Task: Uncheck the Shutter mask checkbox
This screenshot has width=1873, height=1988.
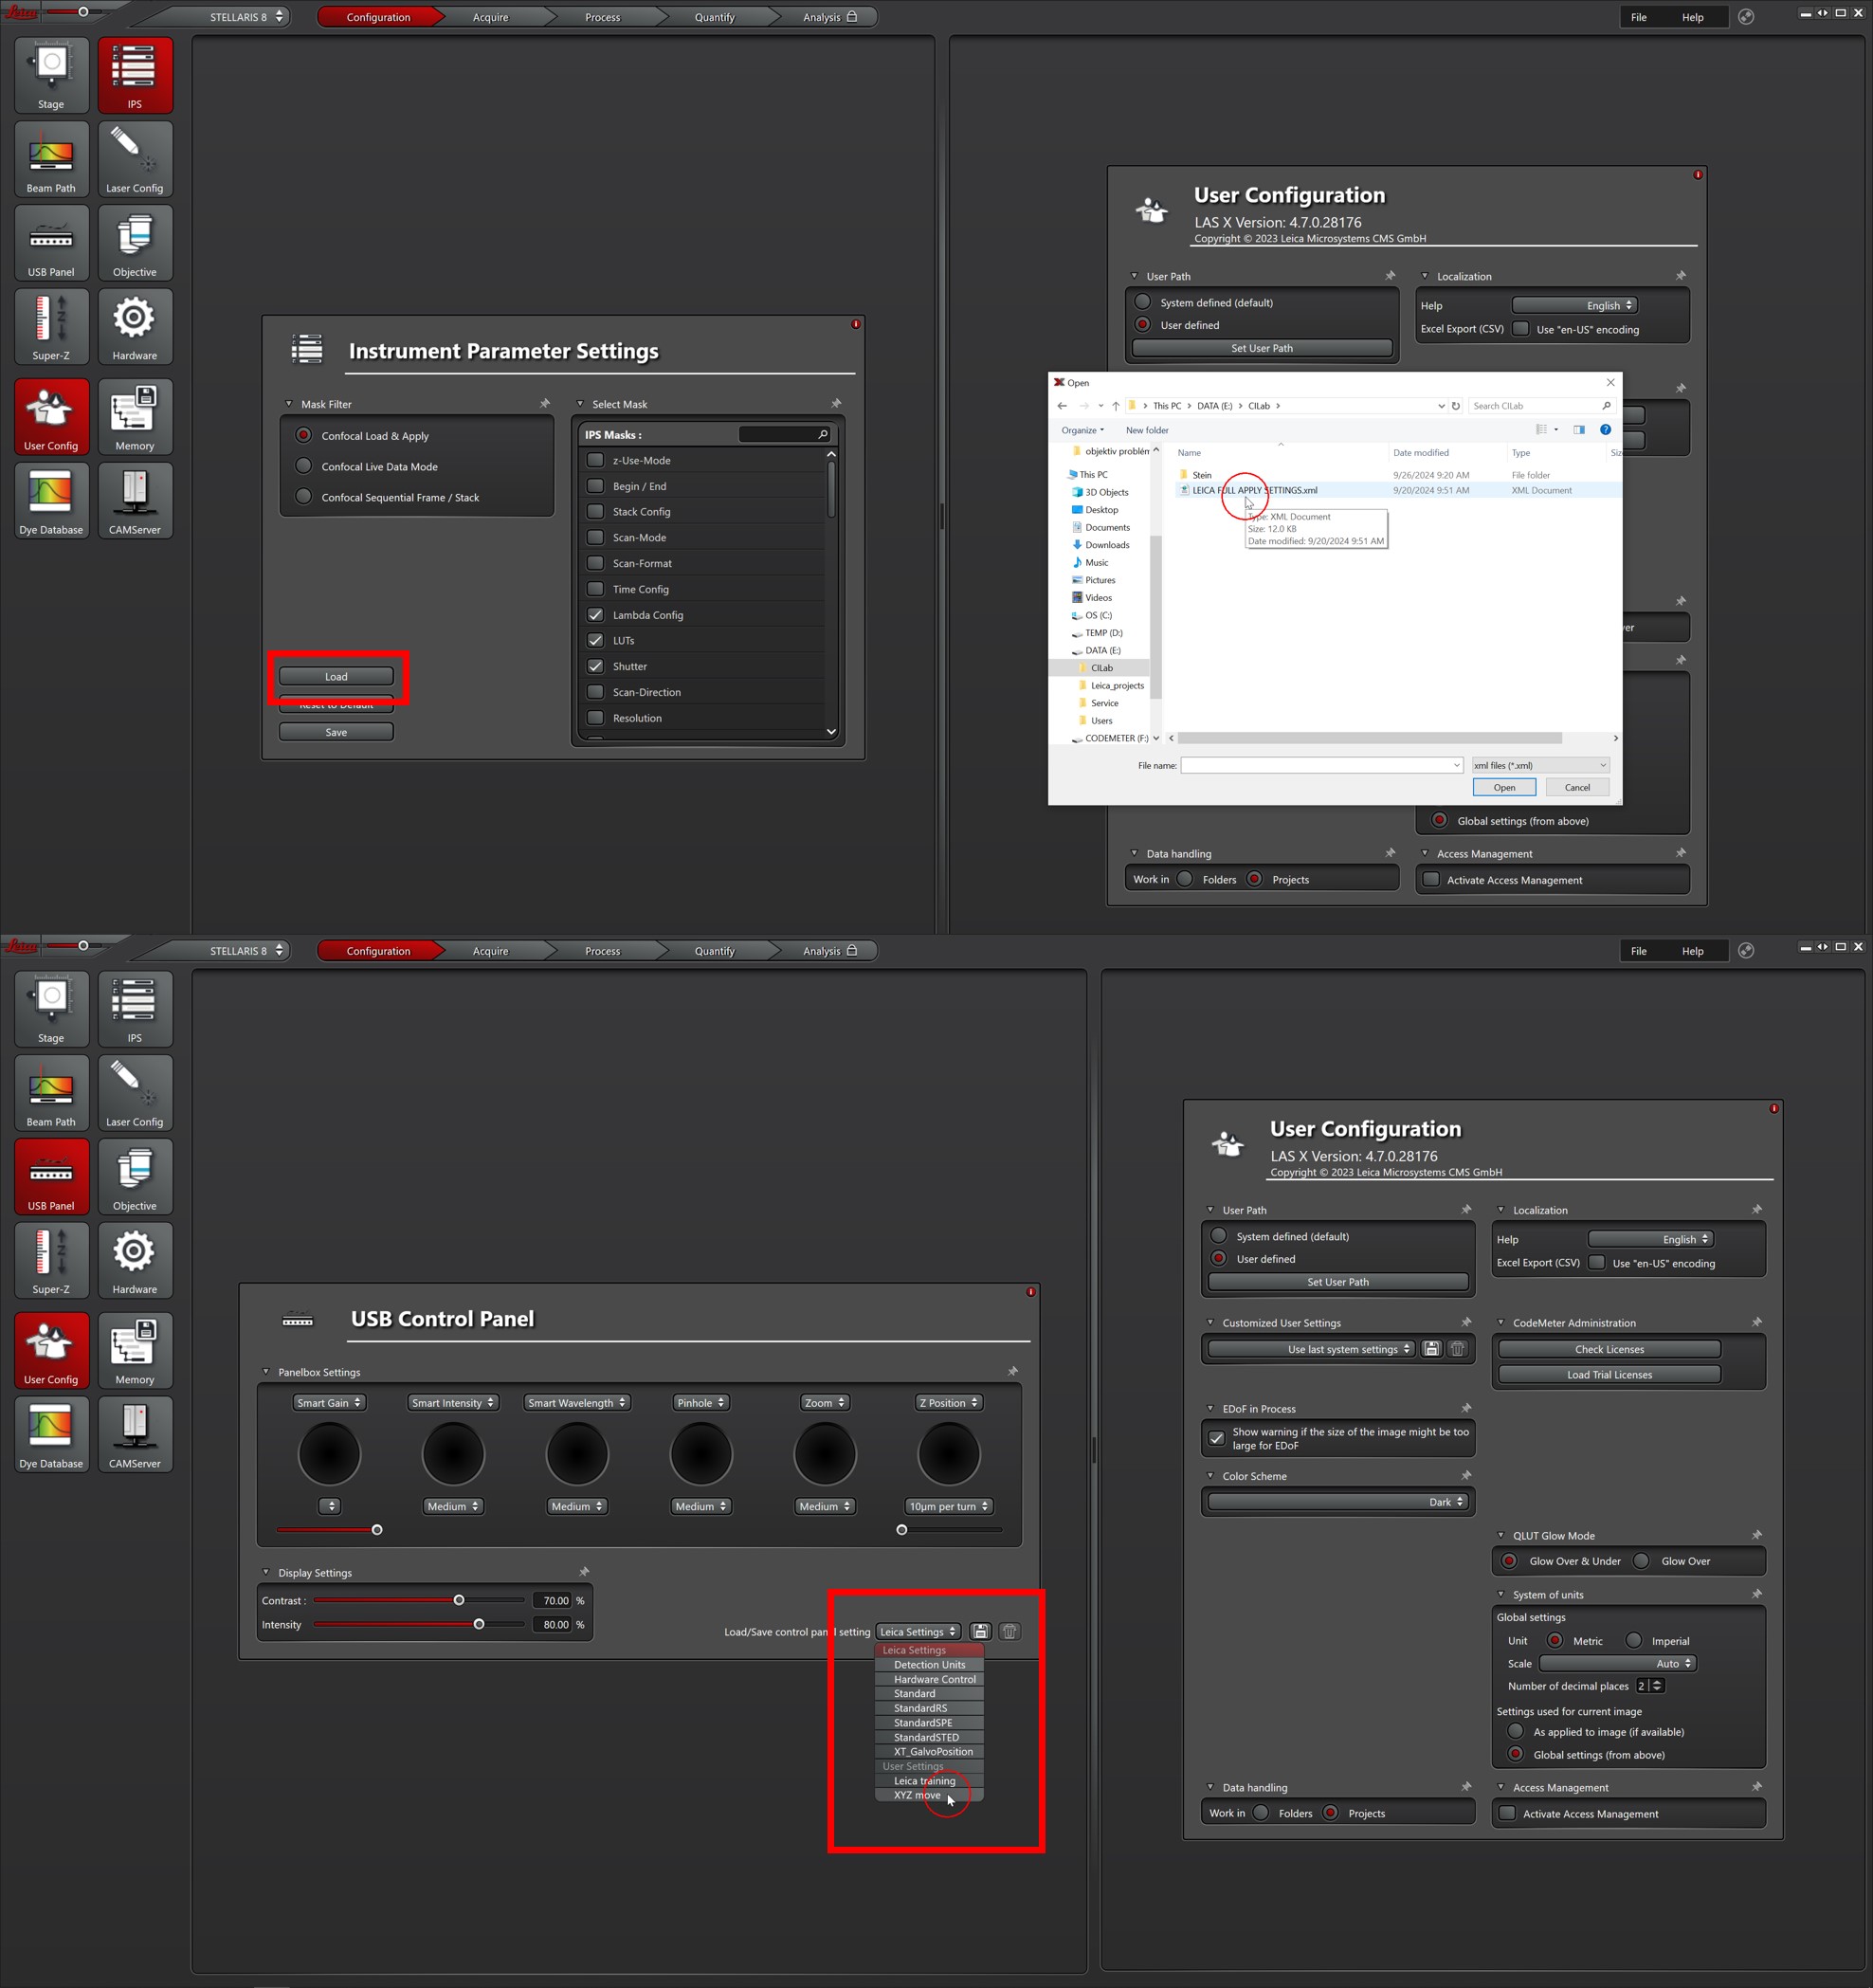Action: coord(596,666)
